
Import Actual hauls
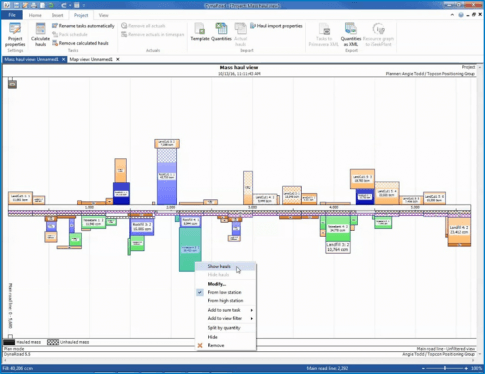click(240, 35)
